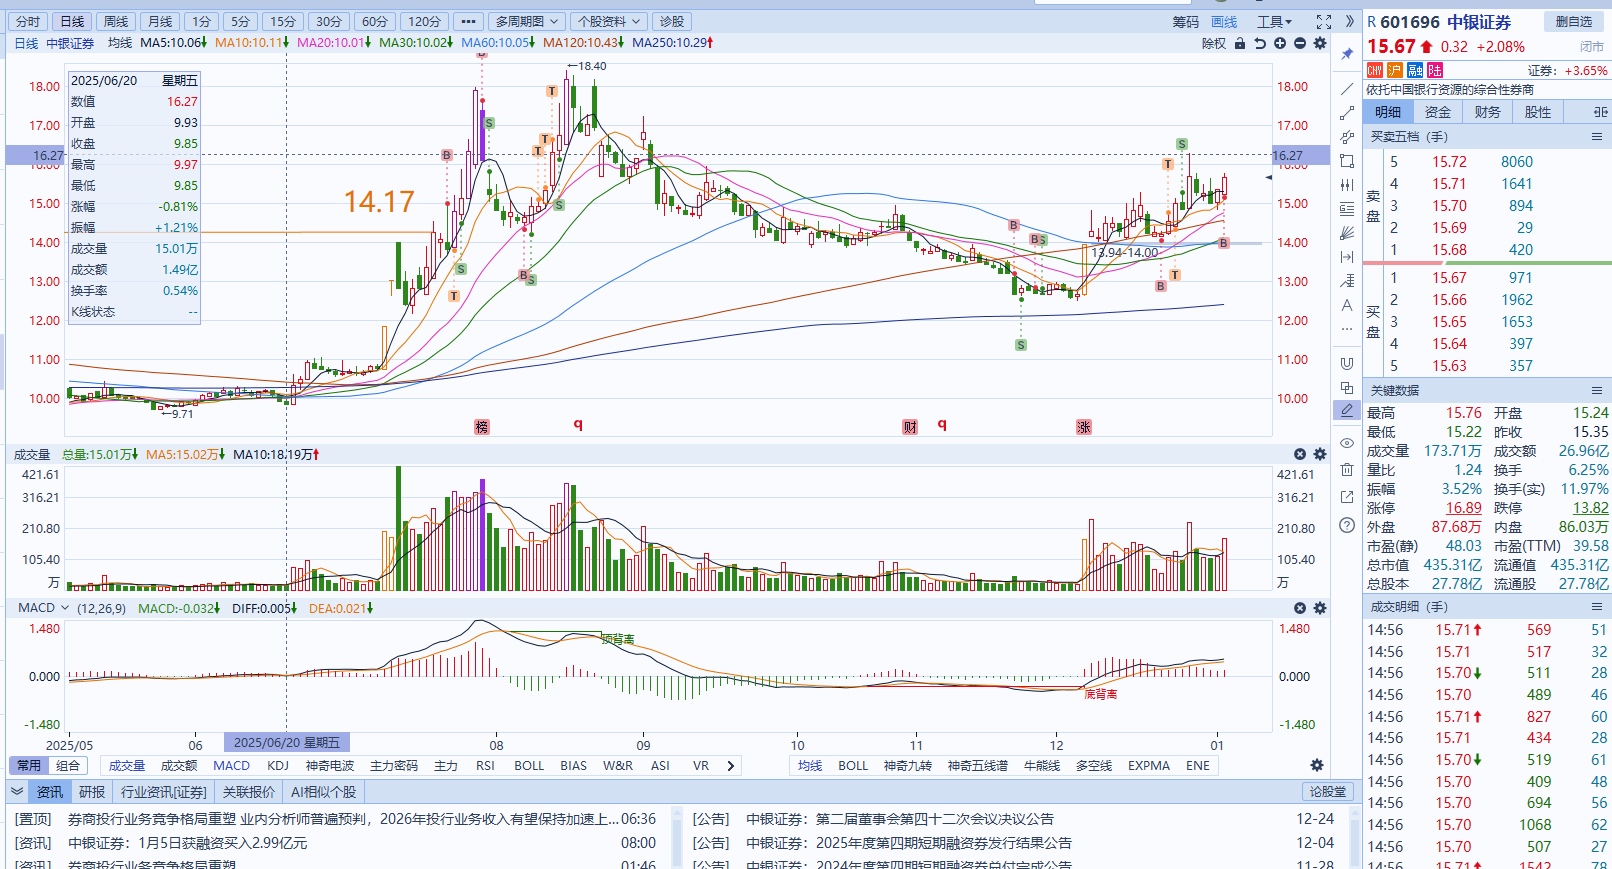Collapse right panel with double-chevron icon
Image resolution: width=1612 pixels, height=869 pixels.
click(x=1349, y=21)
